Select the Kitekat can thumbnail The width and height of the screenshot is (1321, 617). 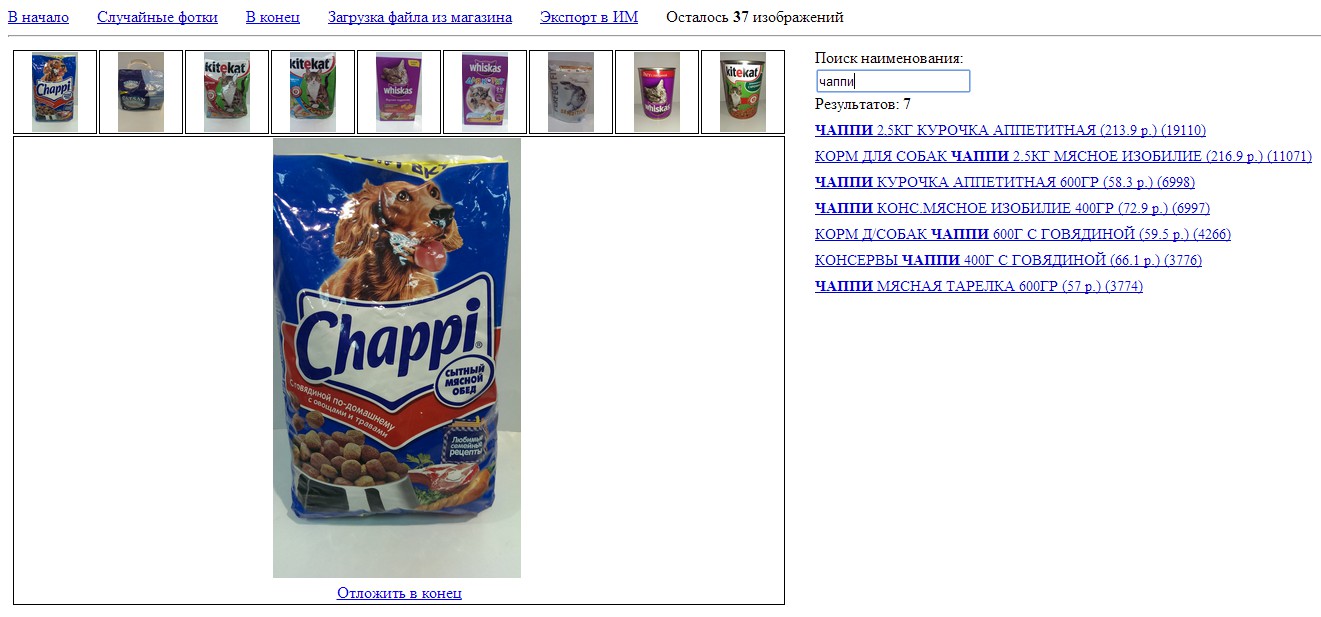coord(743,92)
